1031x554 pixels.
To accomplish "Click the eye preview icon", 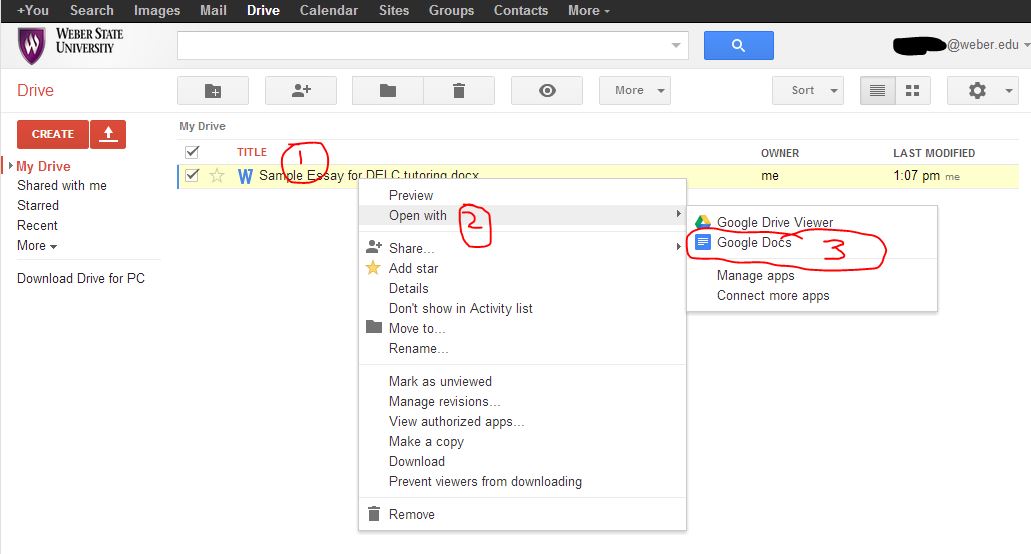I will click(547, 90).
